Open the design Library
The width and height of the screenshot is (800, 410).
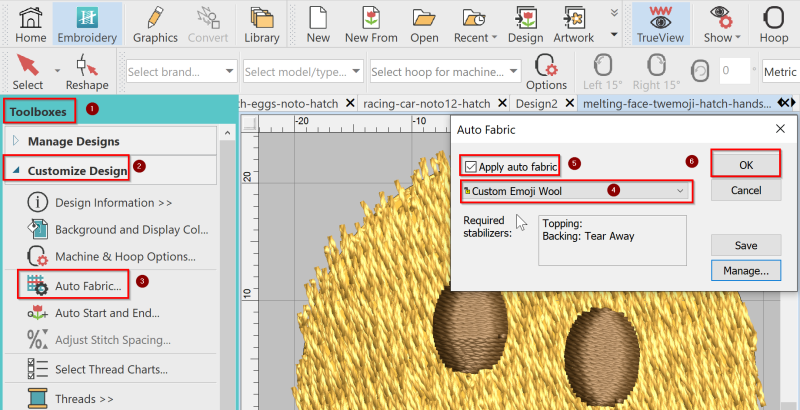click(x=262, y=24)
